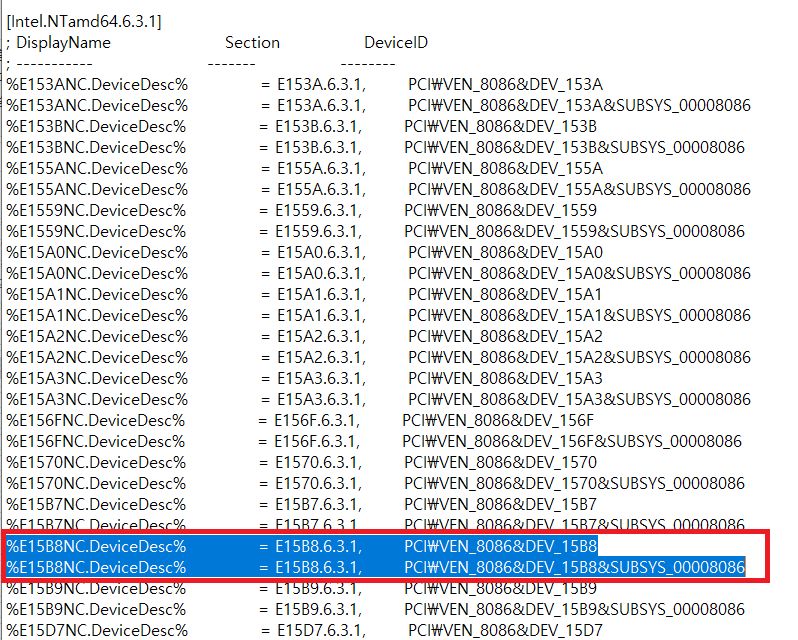Click the device ID DEV_1570&SUBSYS_00008086

click(x=574, y=483)
